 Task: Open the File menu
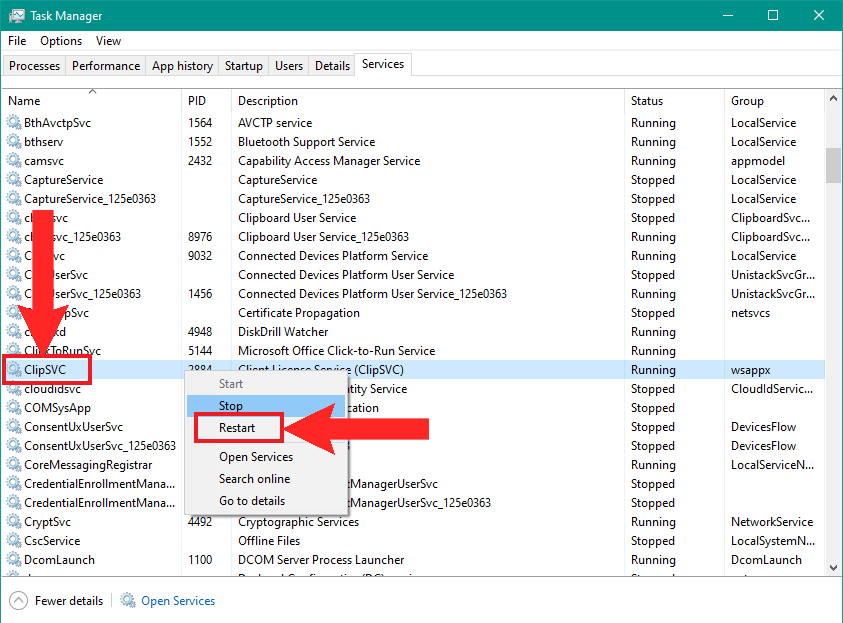tap(17, 41)
